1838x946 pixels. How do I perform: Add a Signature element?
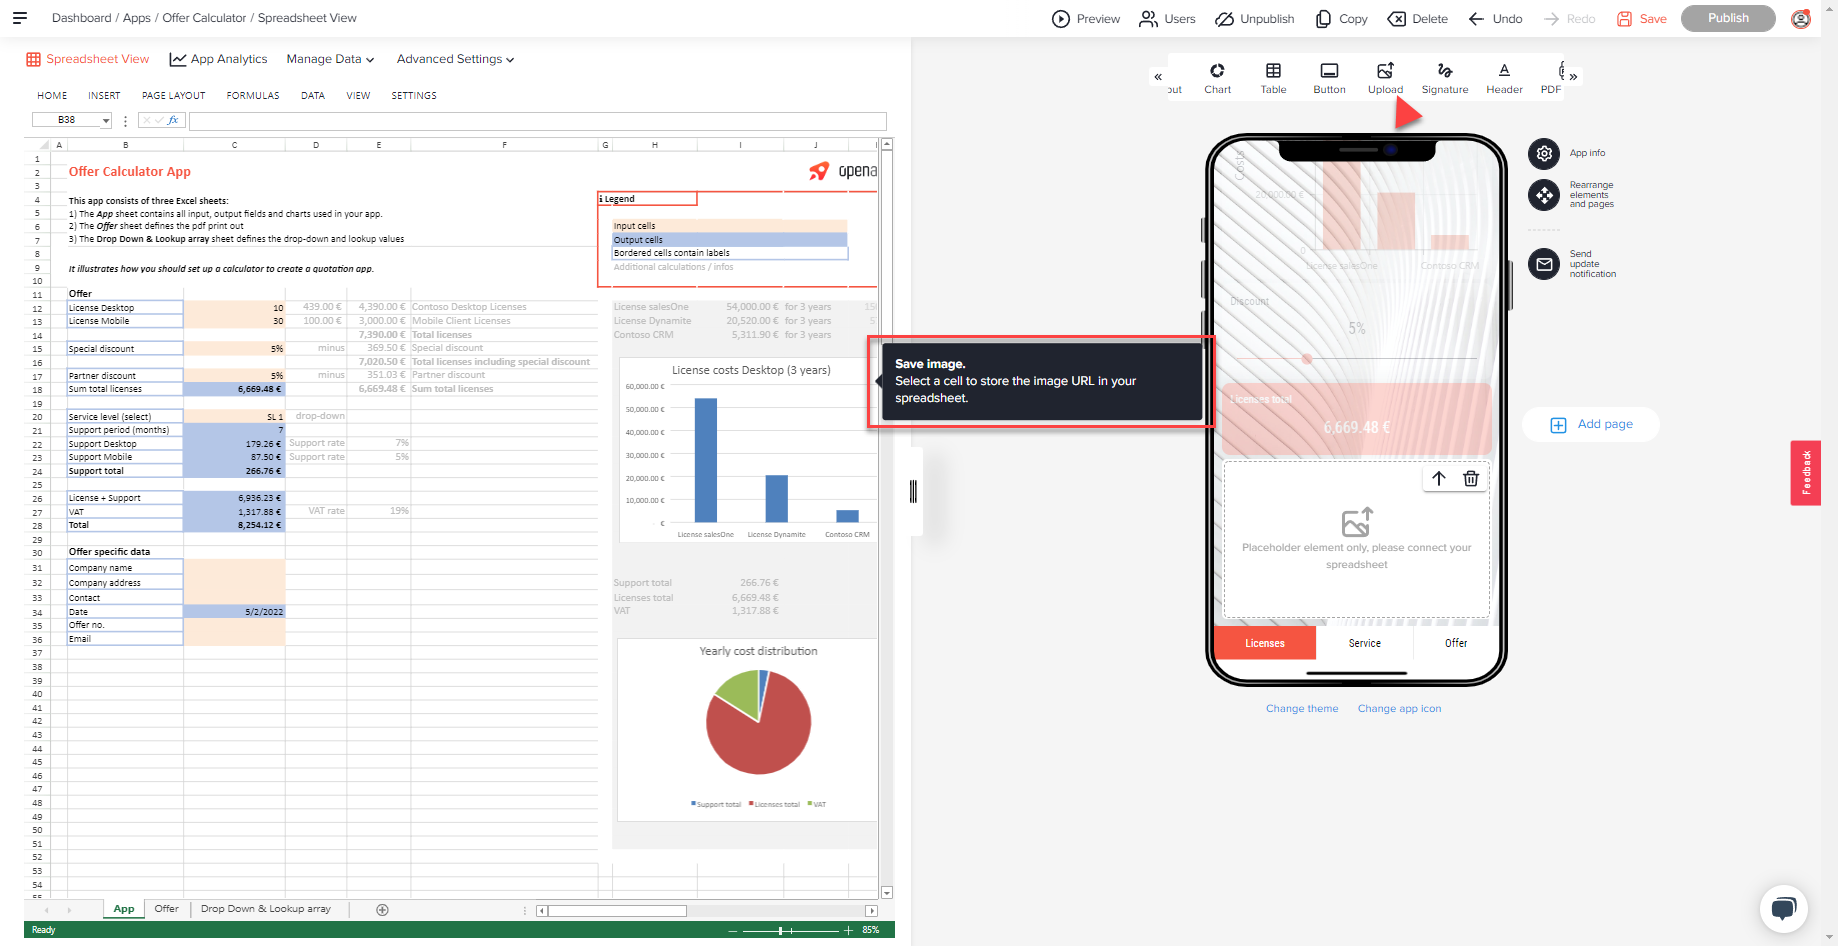(x=1445, y=78)
